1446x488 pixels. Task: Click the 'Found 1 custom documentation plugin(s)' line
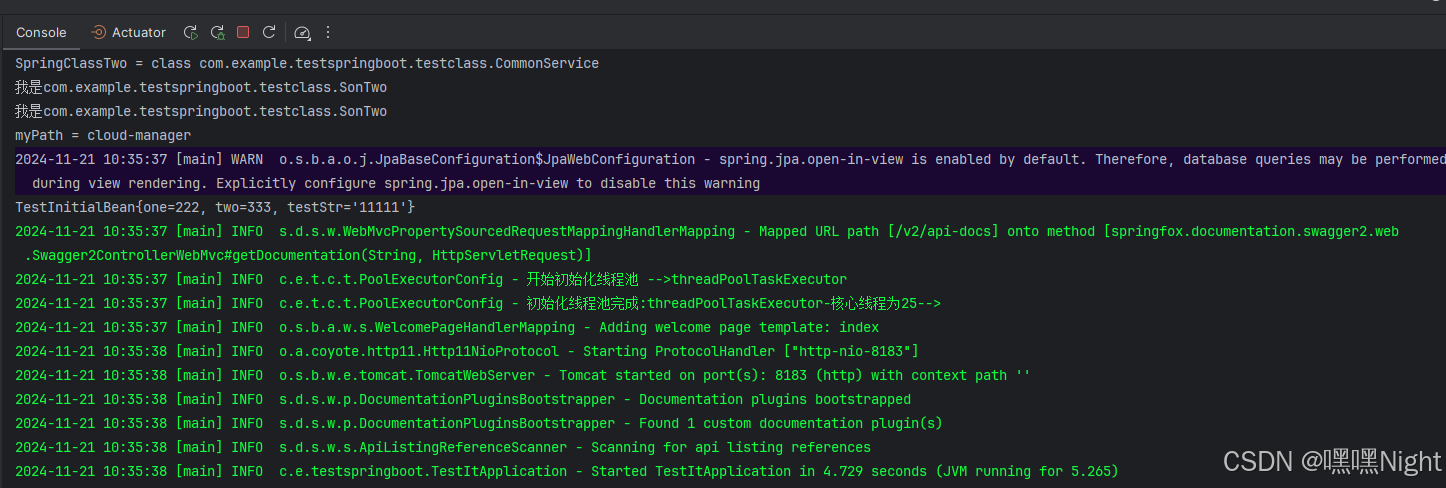coord(479,423)
